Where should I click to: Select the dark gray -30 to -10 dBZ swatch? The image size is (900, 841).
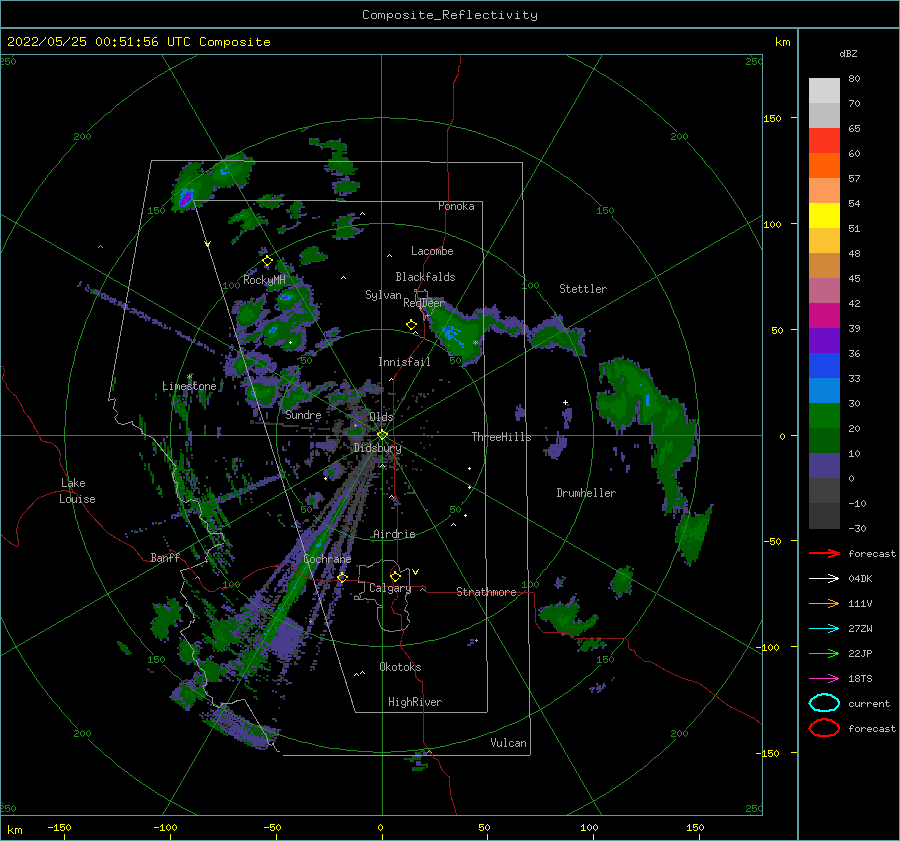pos(824,516)
